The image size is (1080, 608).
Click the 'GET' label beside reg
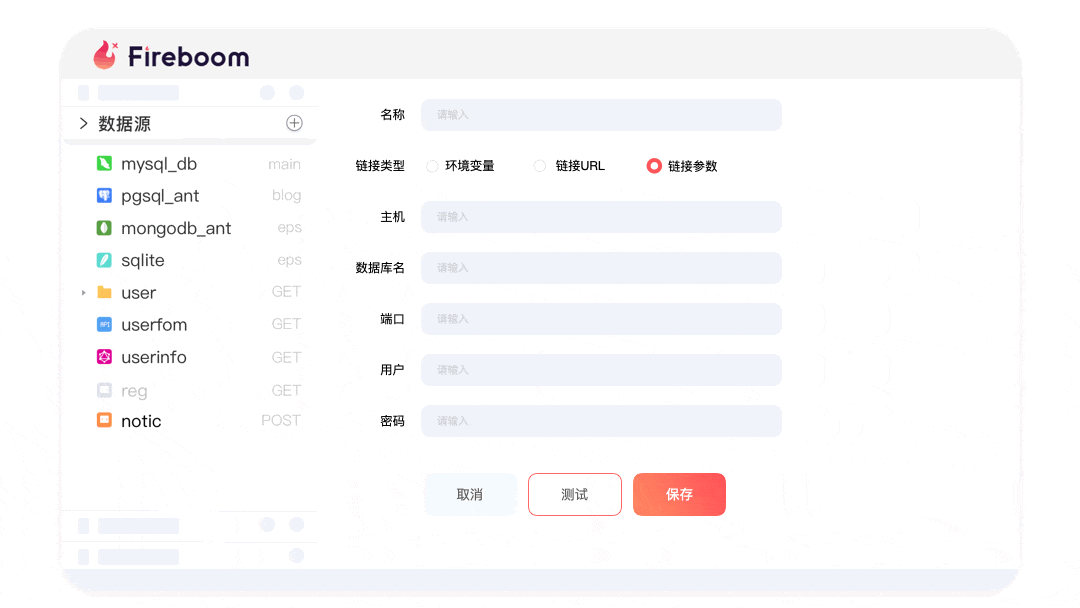click(286, 390)
